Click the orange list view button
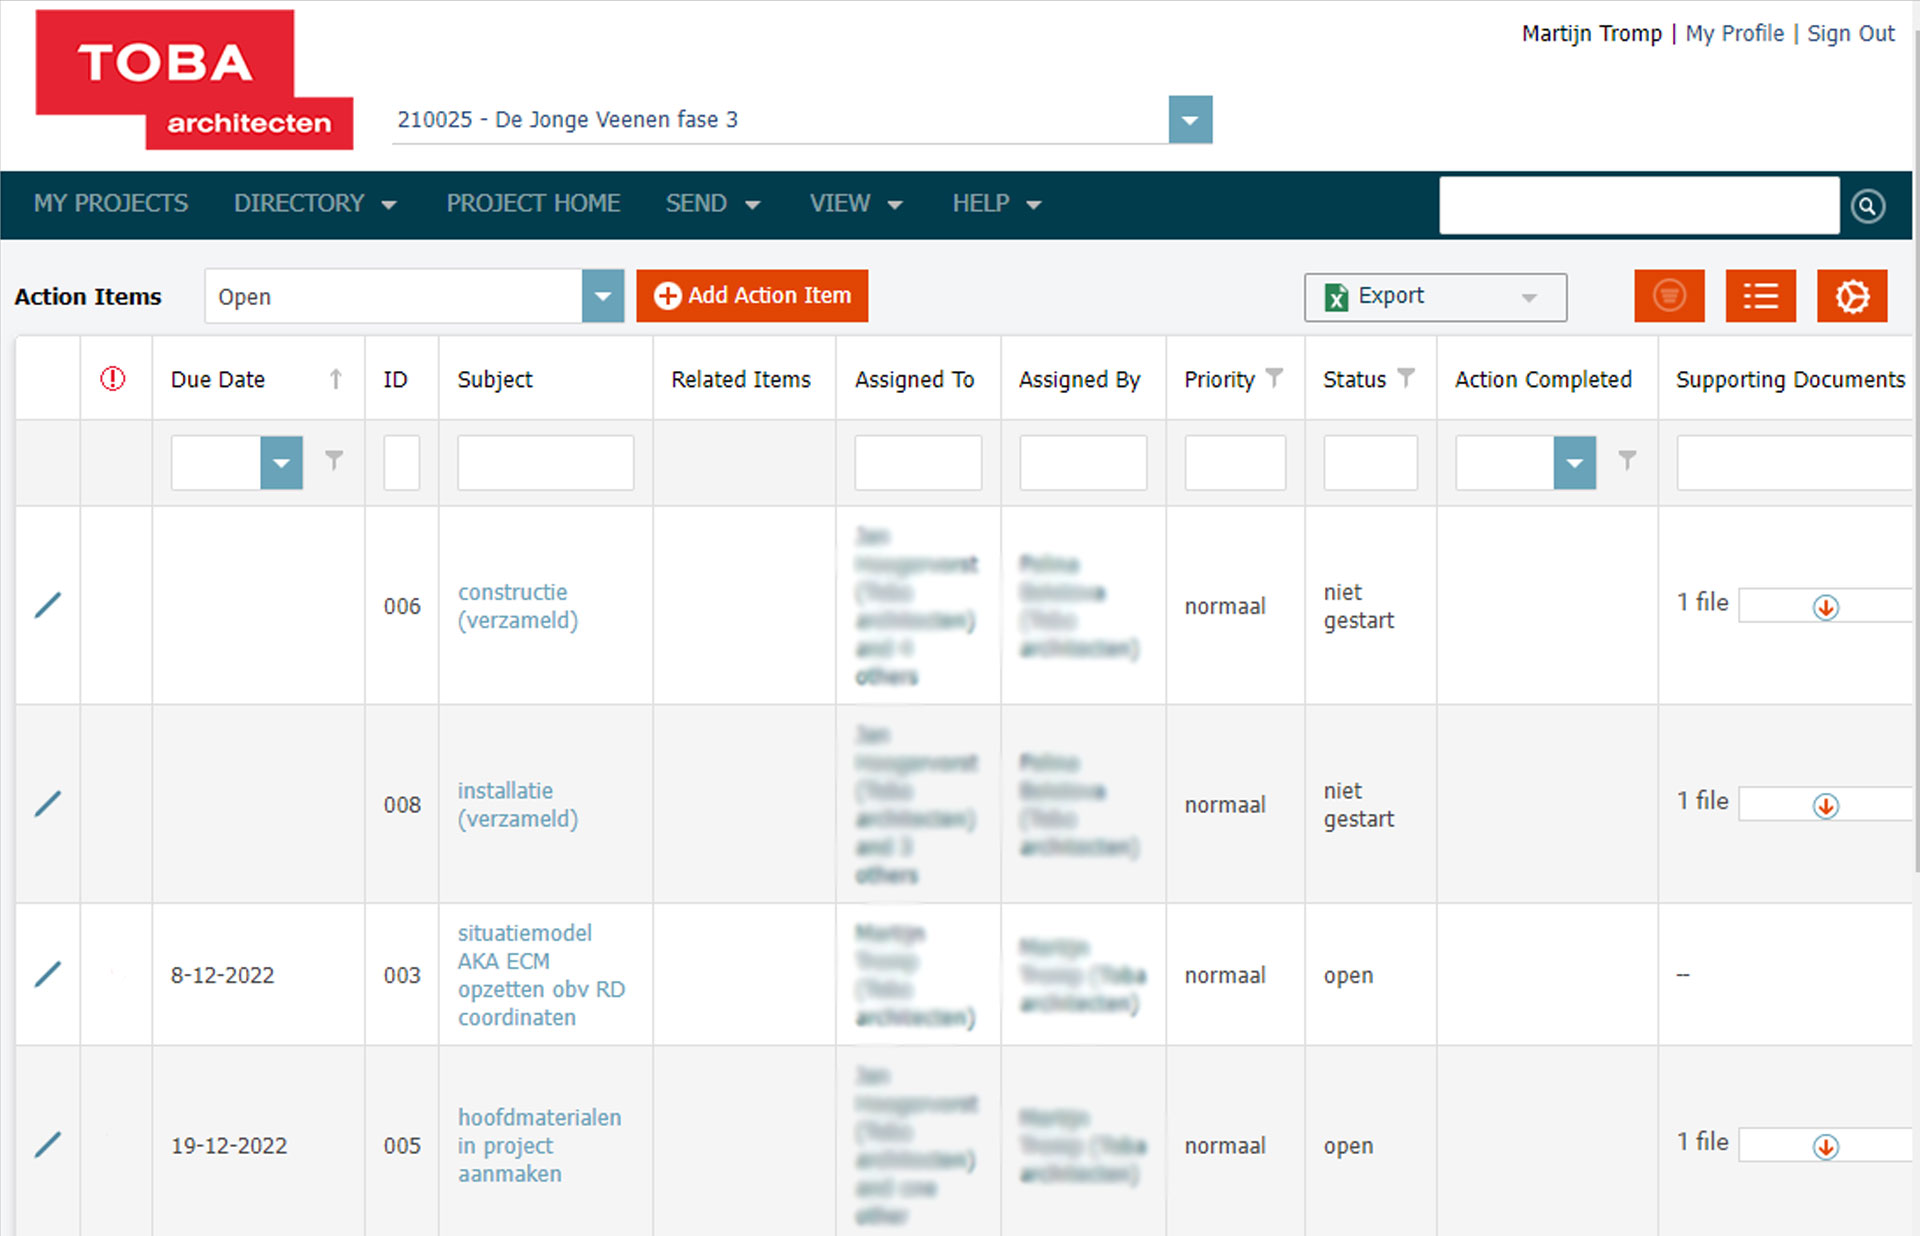This screenshot has height=1236, width=1920. coord(1760,296)
